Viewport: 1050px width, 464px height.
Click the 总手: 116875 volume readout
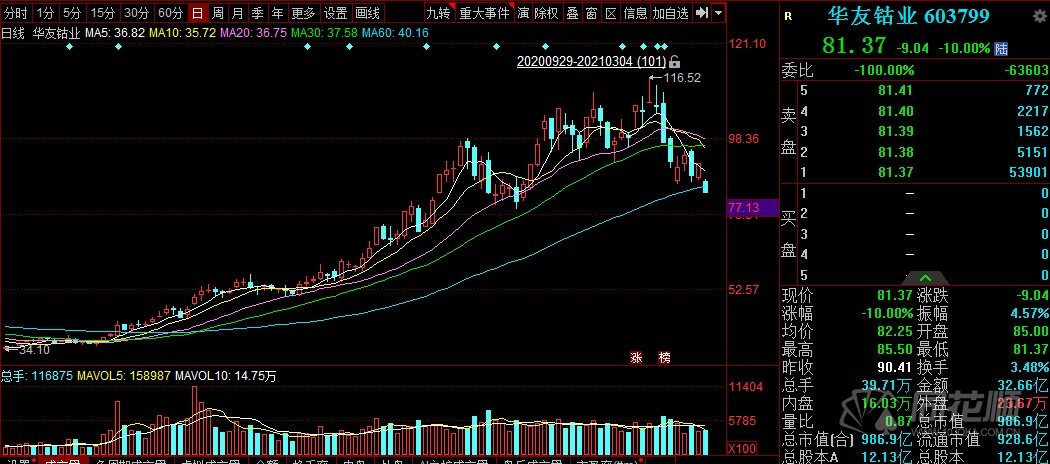click(38, 376)
